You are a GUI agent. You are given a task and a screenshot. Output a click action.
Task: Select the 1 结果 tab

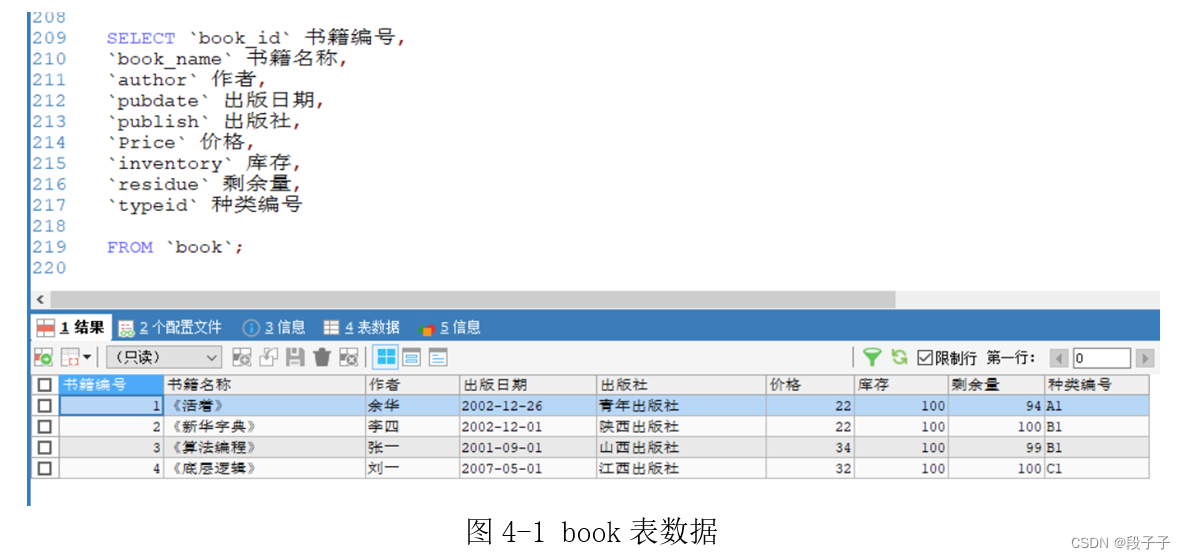pyautogui.click(x=72, y=328)
